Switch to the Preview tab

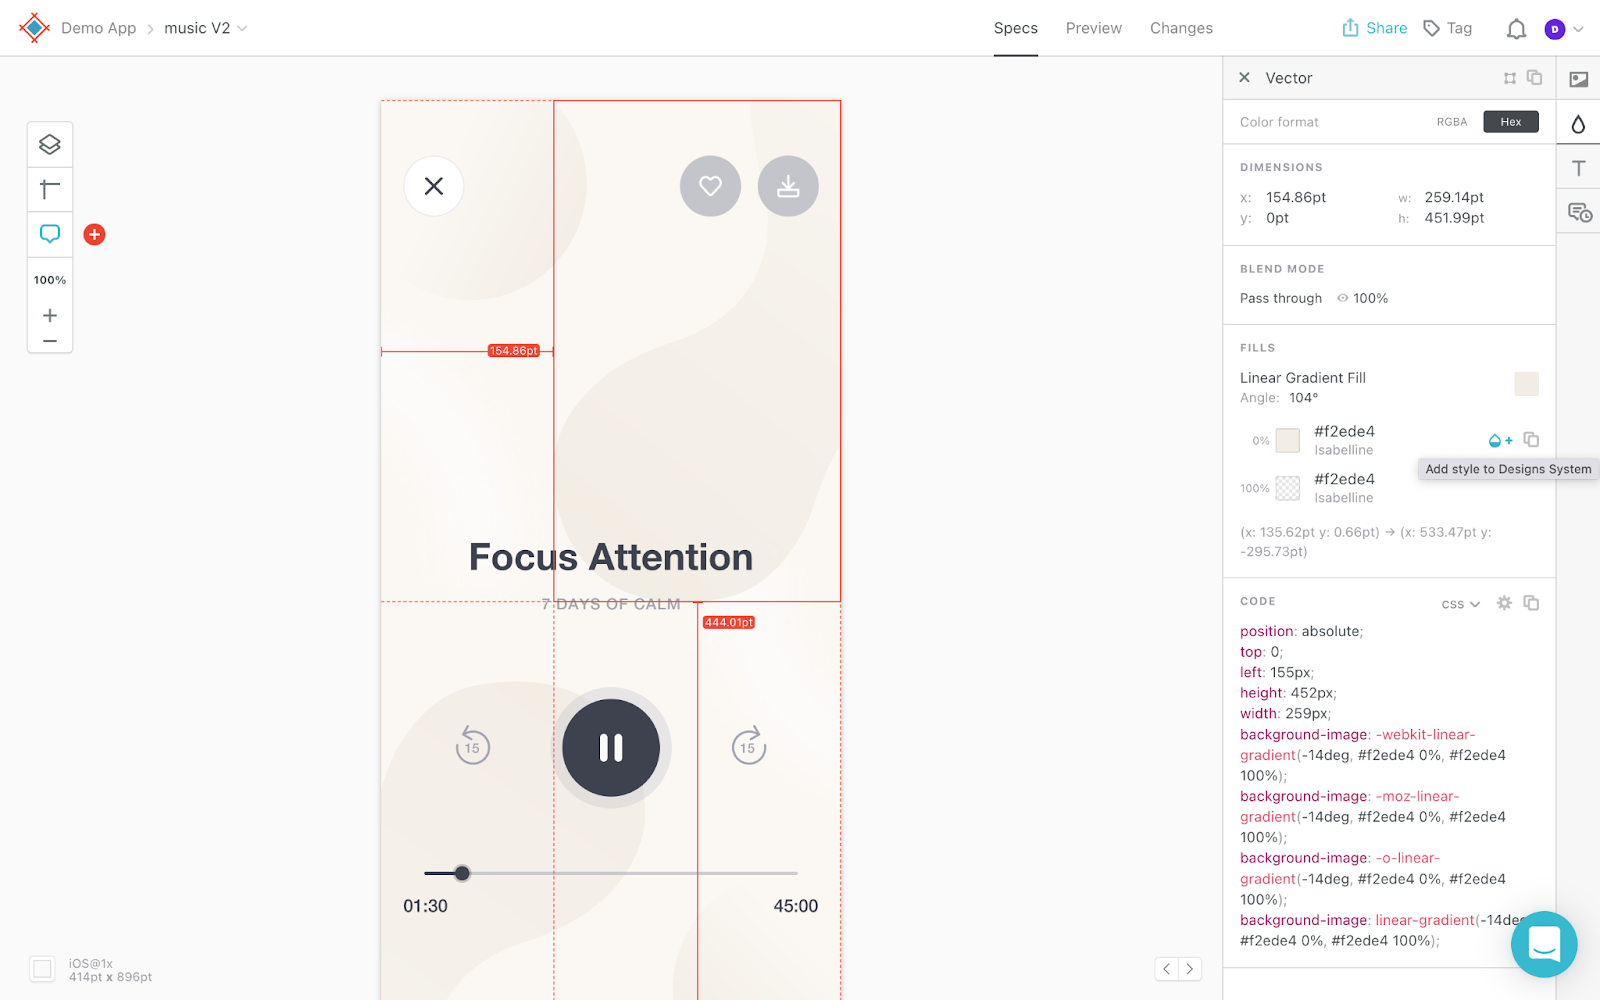1094,28
